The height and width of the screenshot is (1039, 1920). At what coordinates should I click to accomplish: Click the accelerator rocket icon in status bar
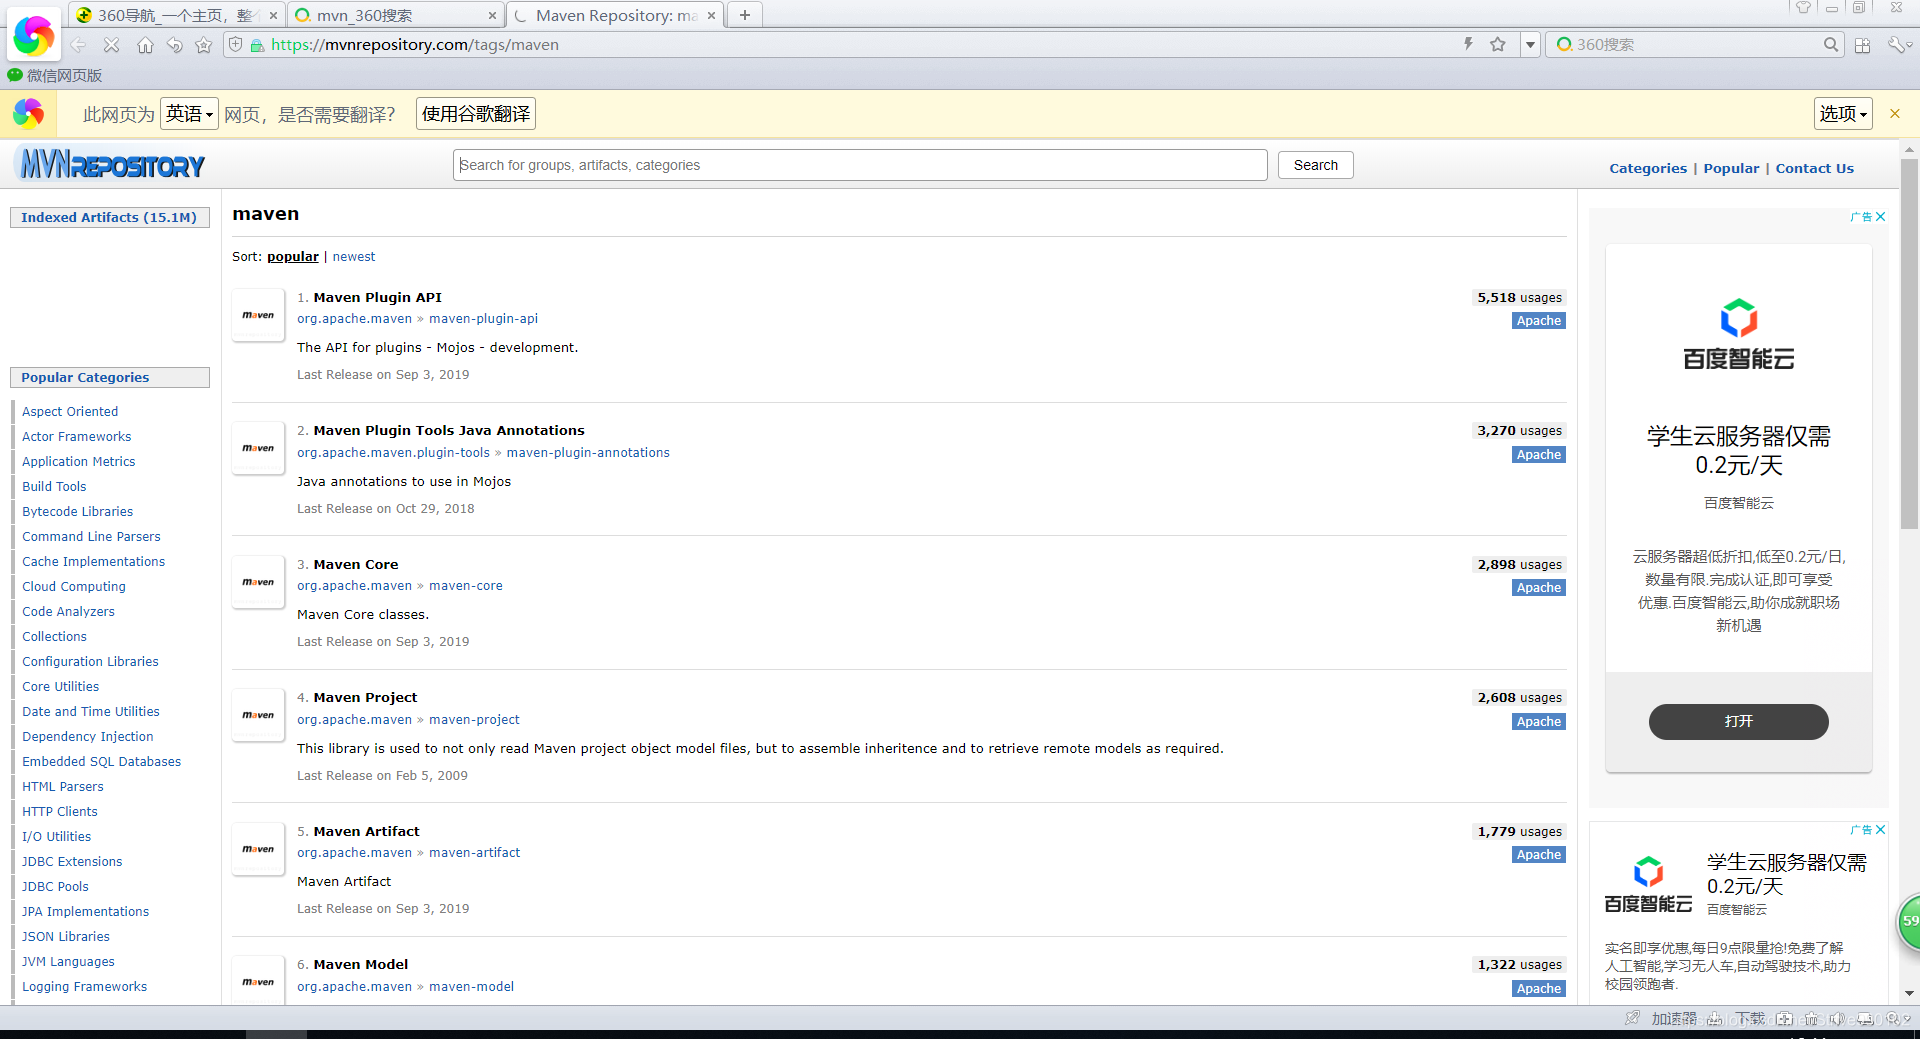click(x=1632, y=1018)
